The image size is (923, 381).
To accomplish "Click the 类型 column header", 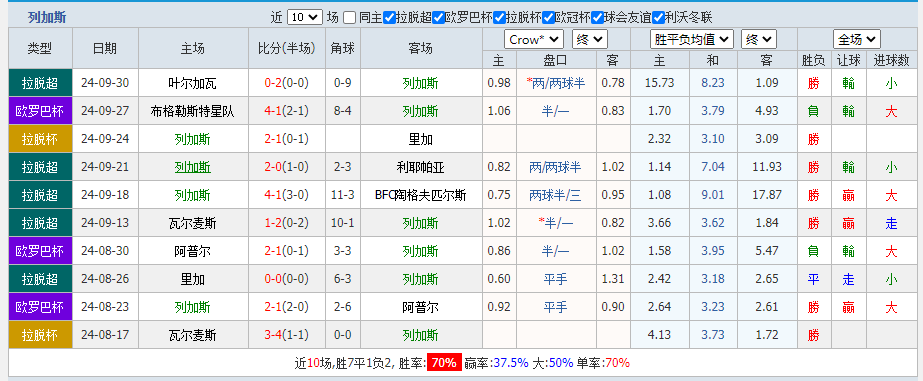I will coord(41,49).
